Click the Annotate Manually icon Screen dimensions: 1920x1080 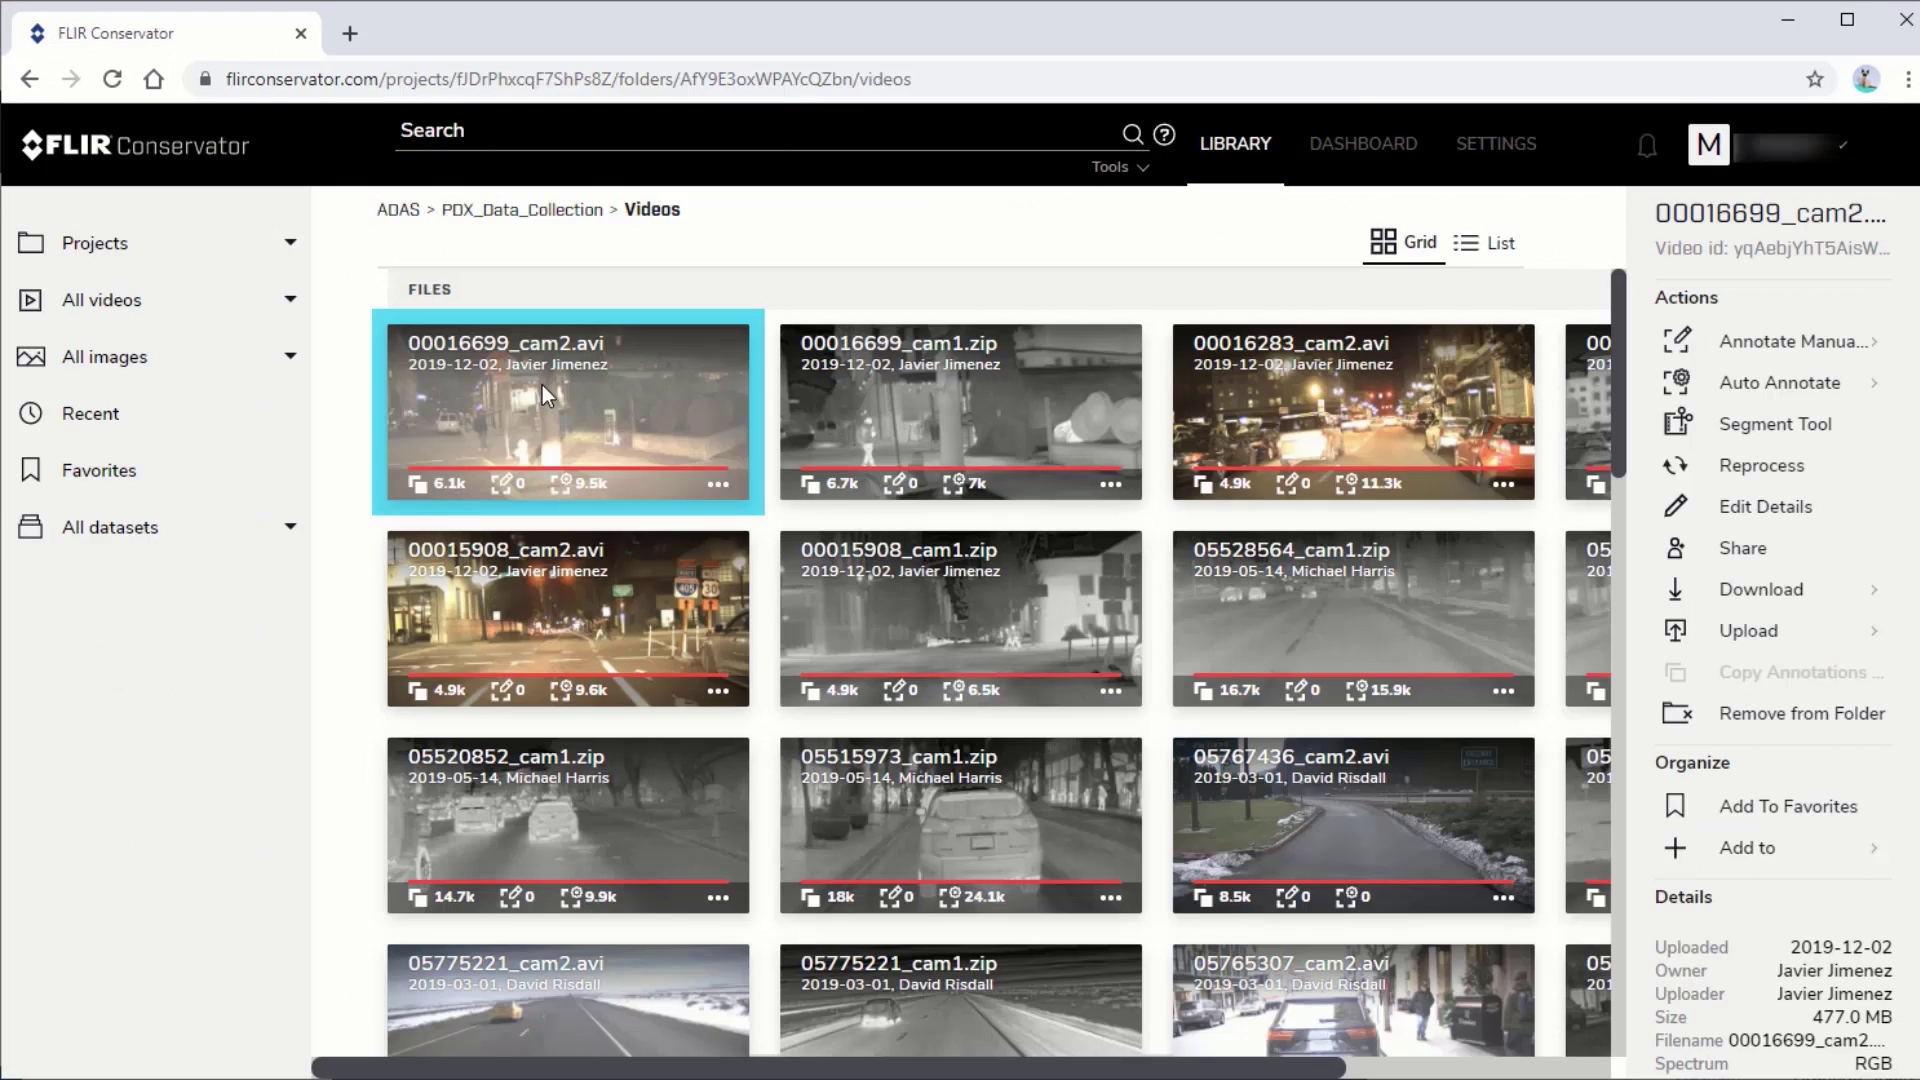pos(1677,339)
